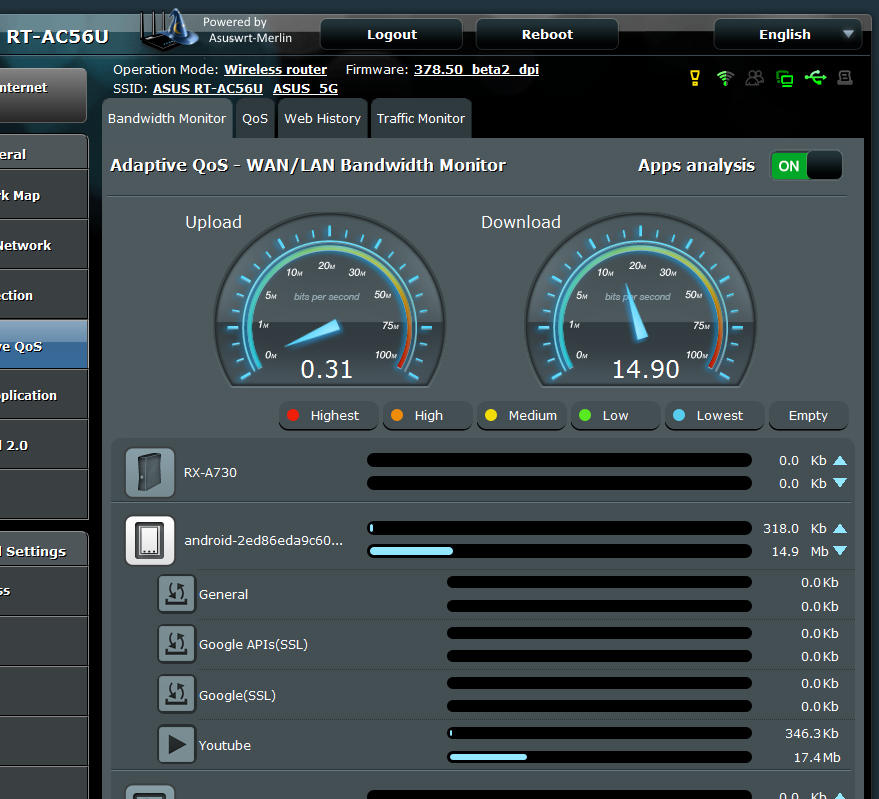Click the Youtube app icon
879x799 pixels.
tap(176, 744)
